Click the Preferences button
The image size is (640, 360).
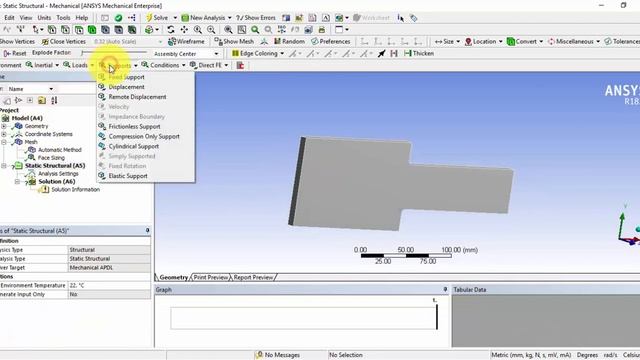point(331,42)
